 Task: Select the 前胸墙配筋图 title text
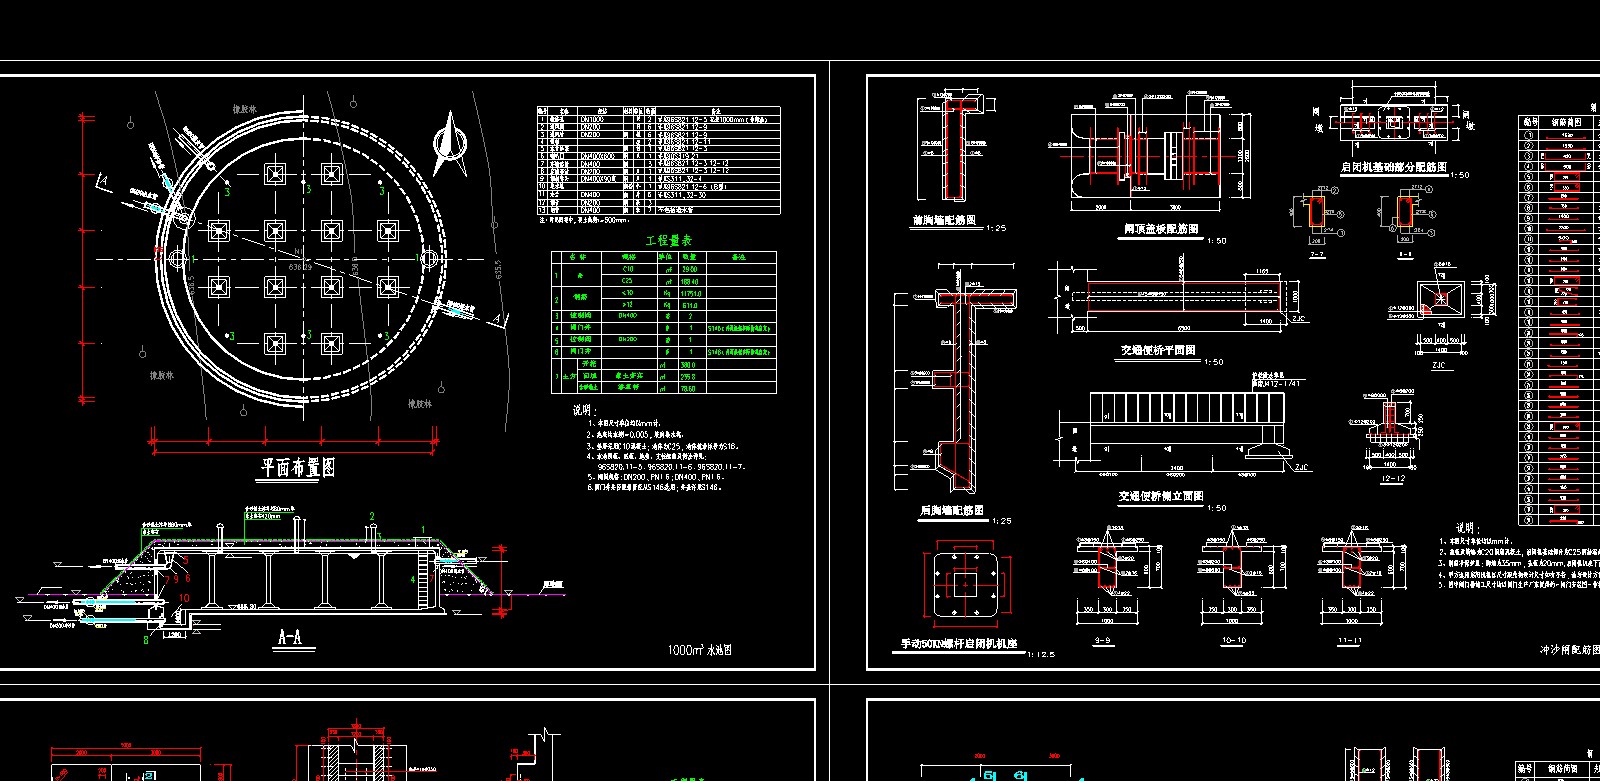click(x=943, y=221)
